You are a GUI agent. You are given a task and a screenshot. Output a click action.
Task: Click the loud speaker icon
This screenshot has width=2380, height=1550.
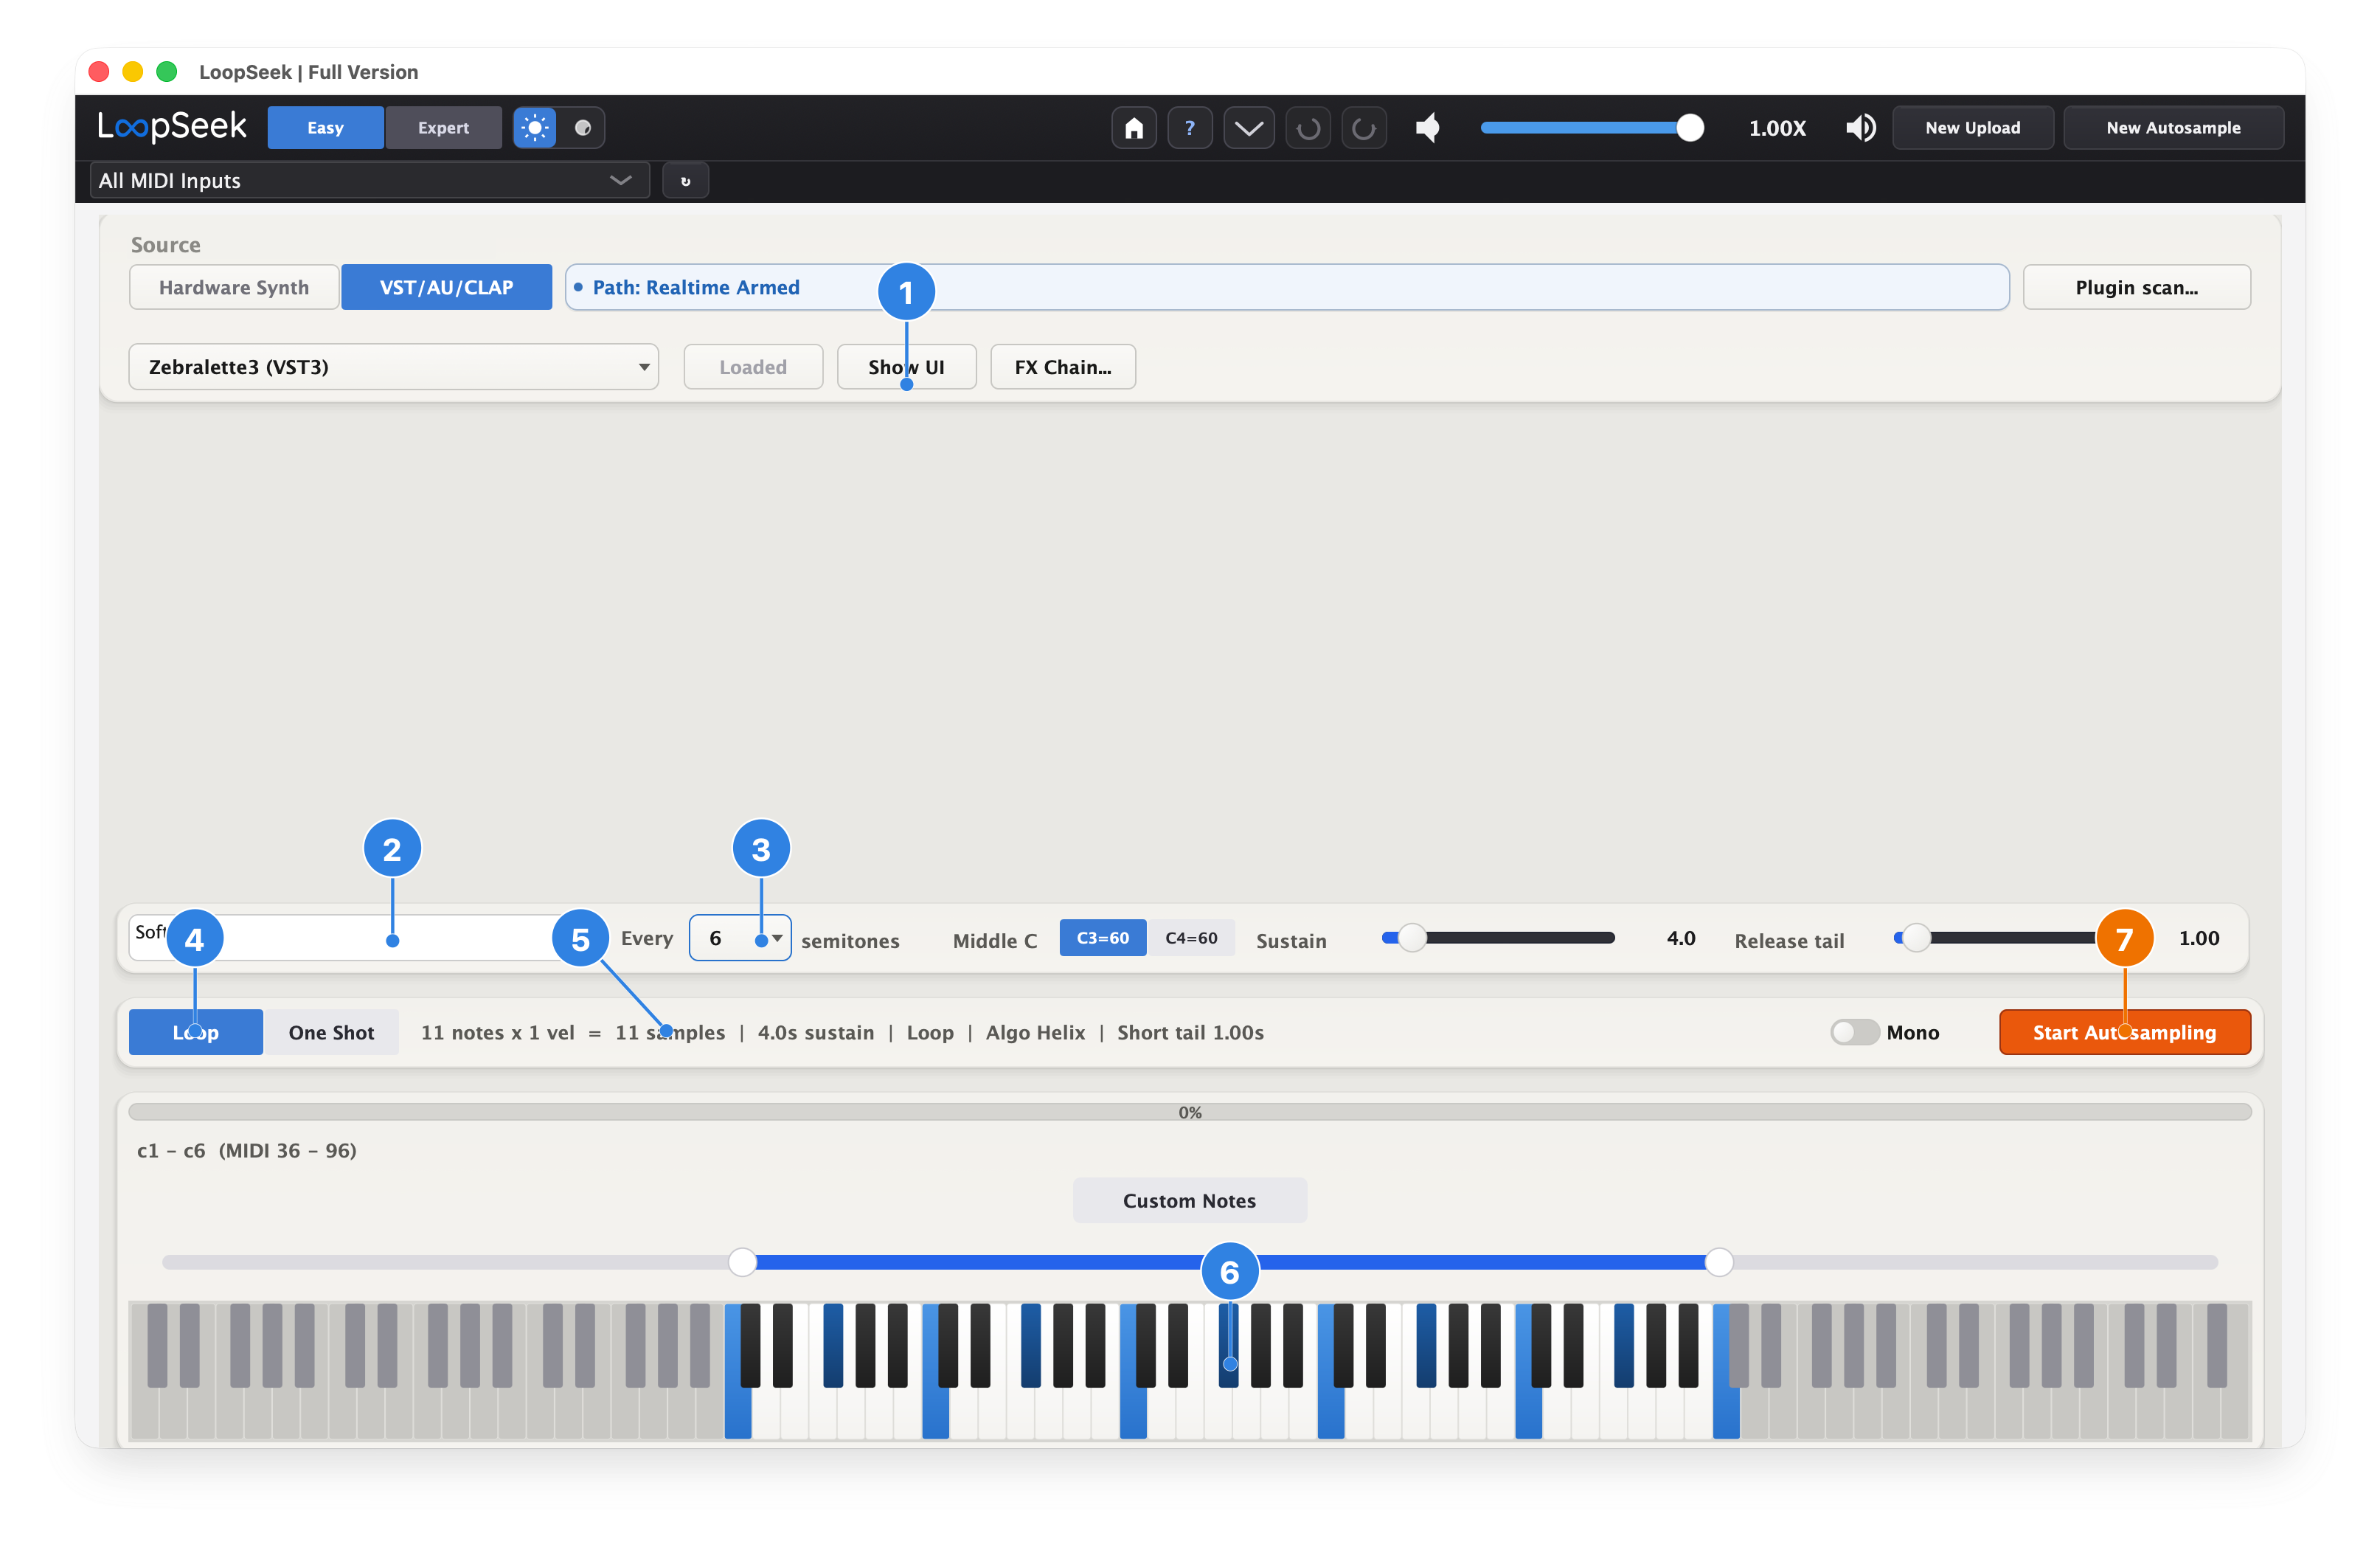coord(1860,128)
